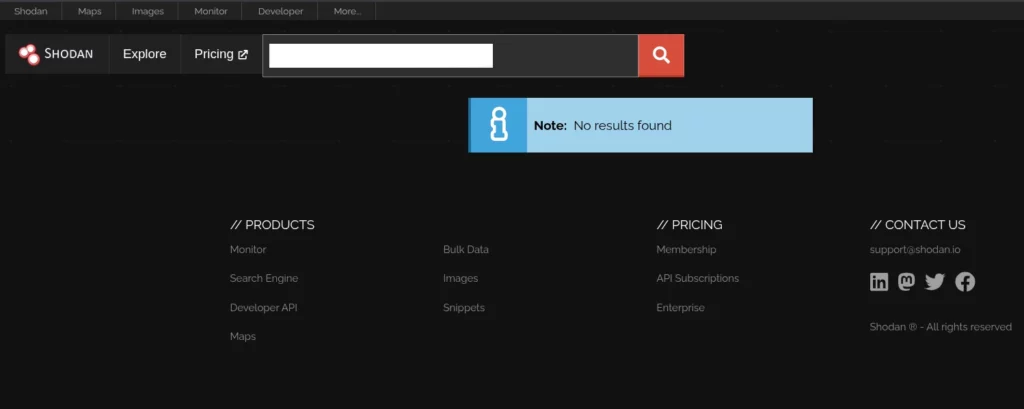
Task: Open Maps footer link under Products
Action: 243,336
